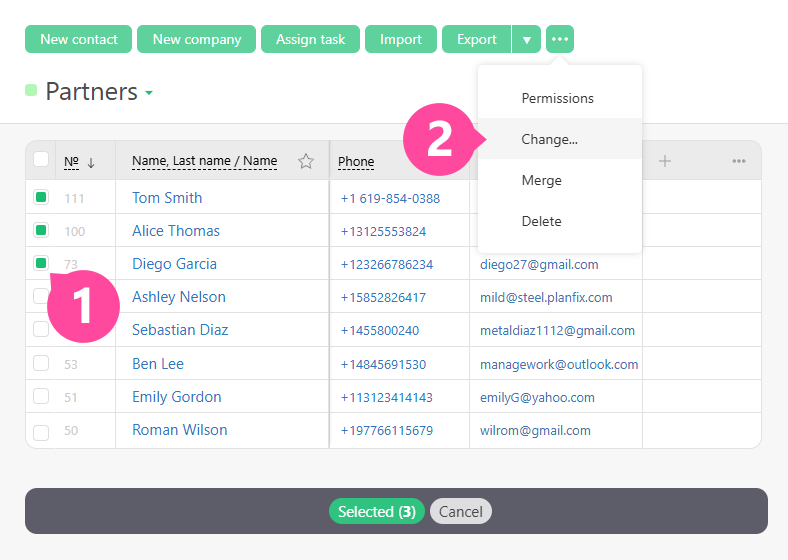Uncheck the Alice Thomas row checkbox

click(41, 230)
